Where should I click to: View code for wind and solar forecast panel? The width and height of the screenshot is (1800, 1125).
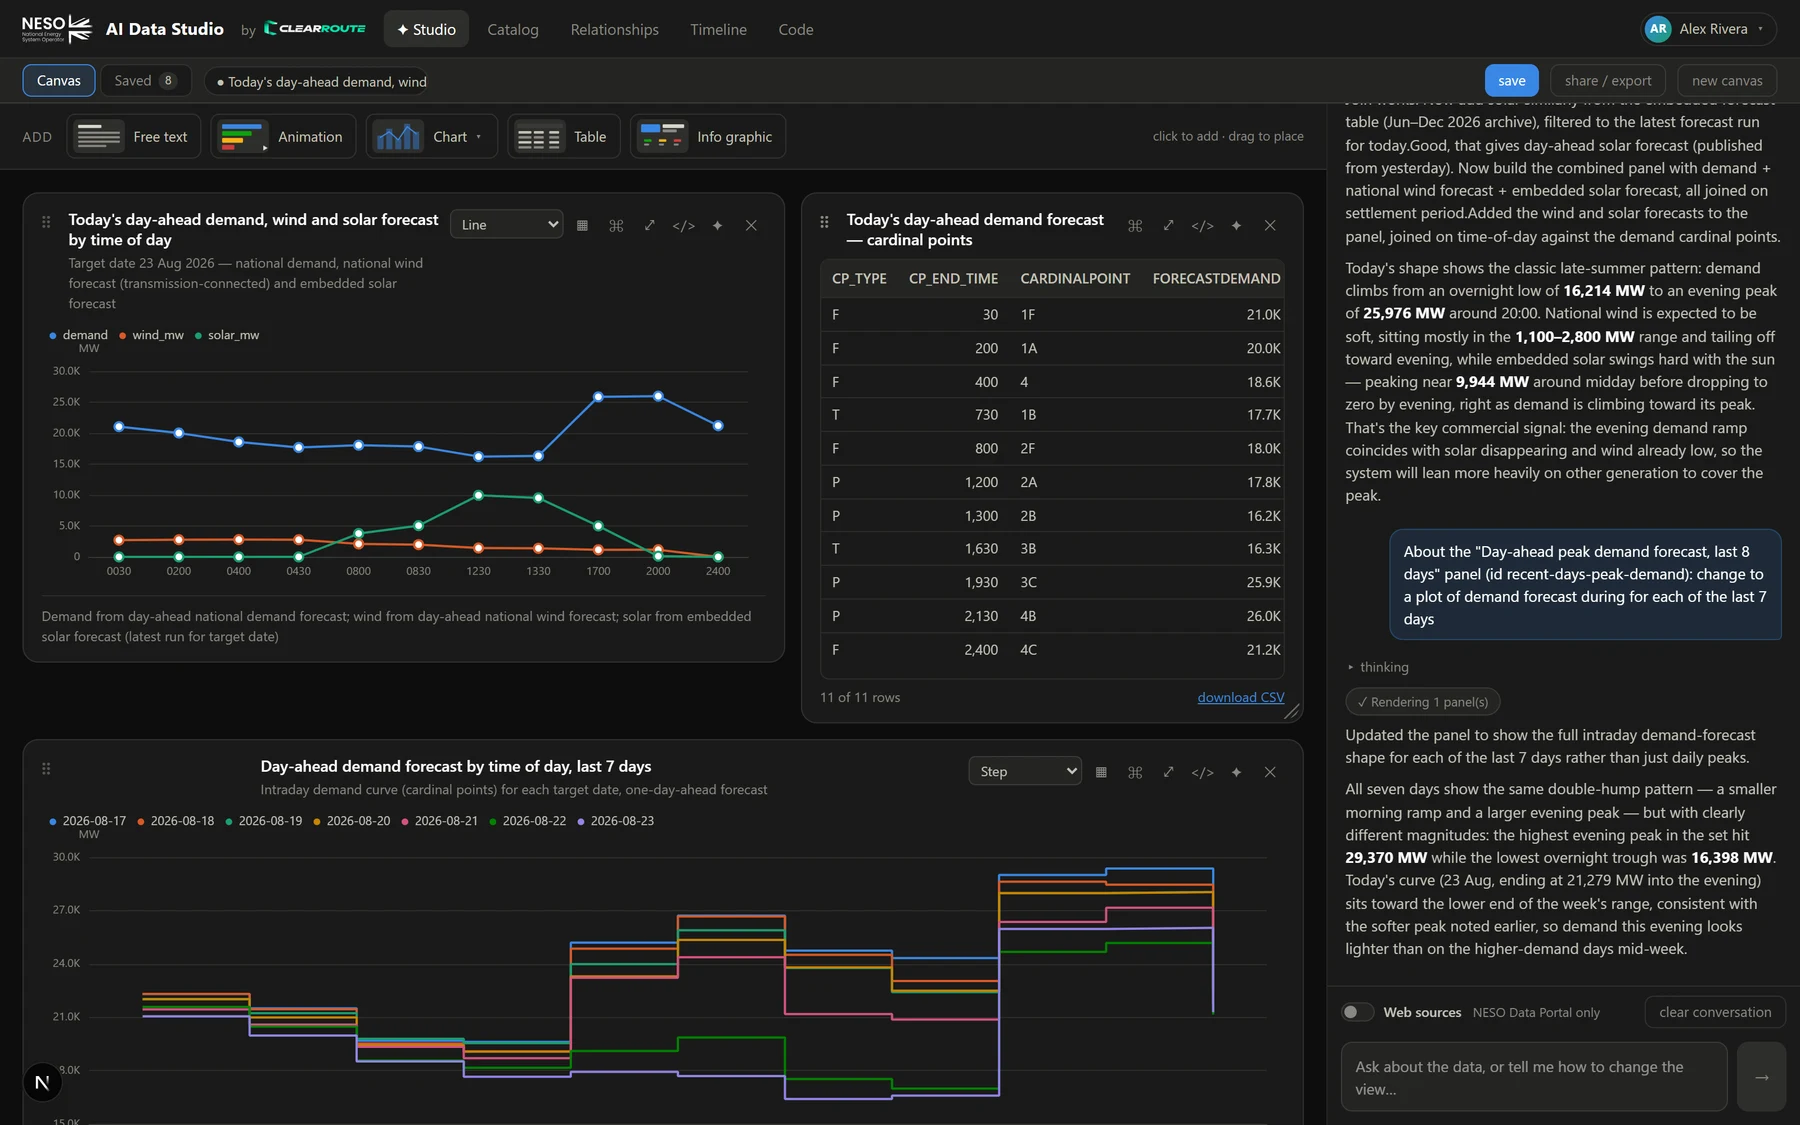[x=683, y=225]
